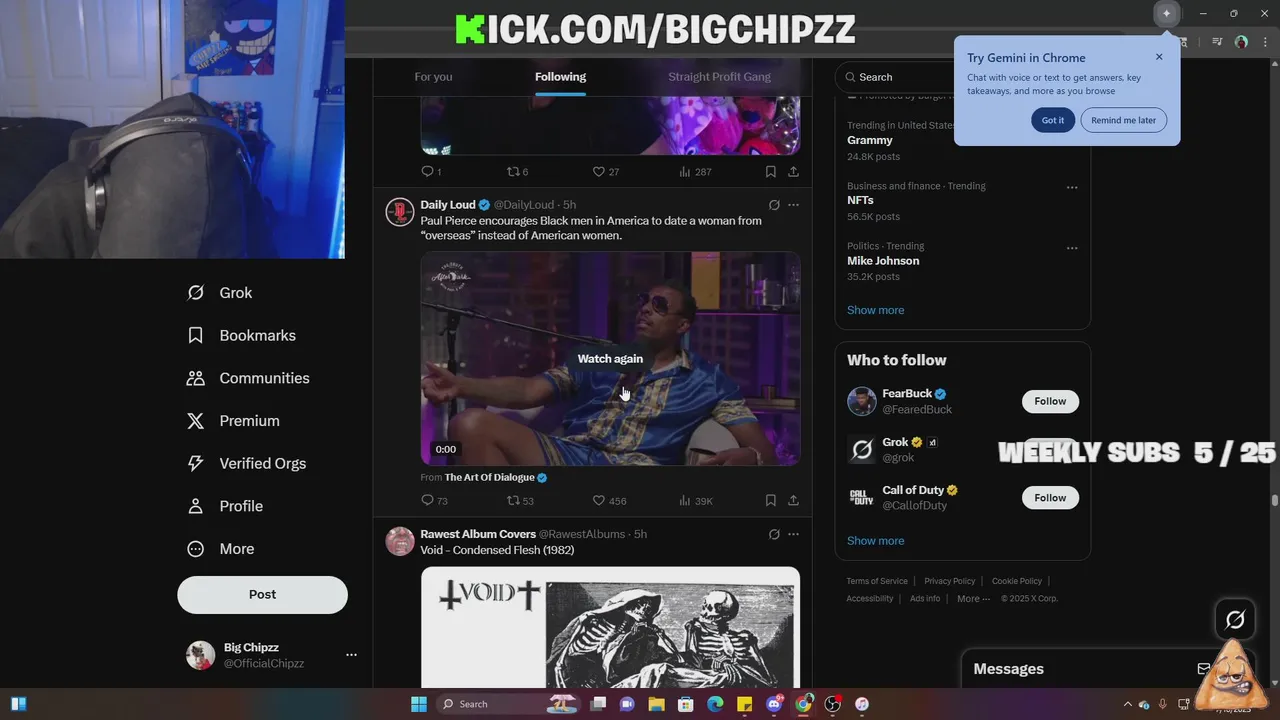Viewport: 1280px width, 720px height.
Task: Open File Explorer from the taskbar
Action: coord(656,704)
